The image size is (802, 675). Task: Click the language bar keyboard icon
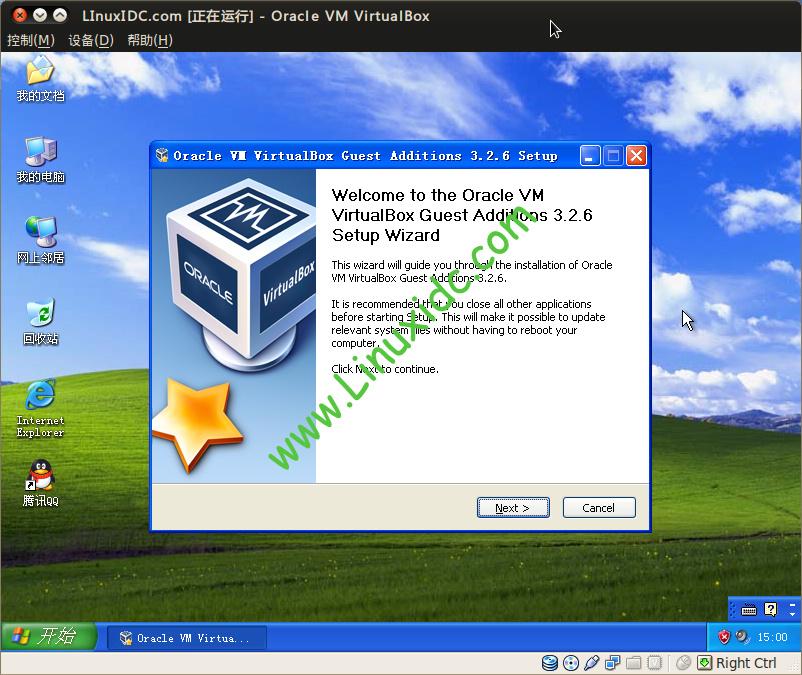749,610
